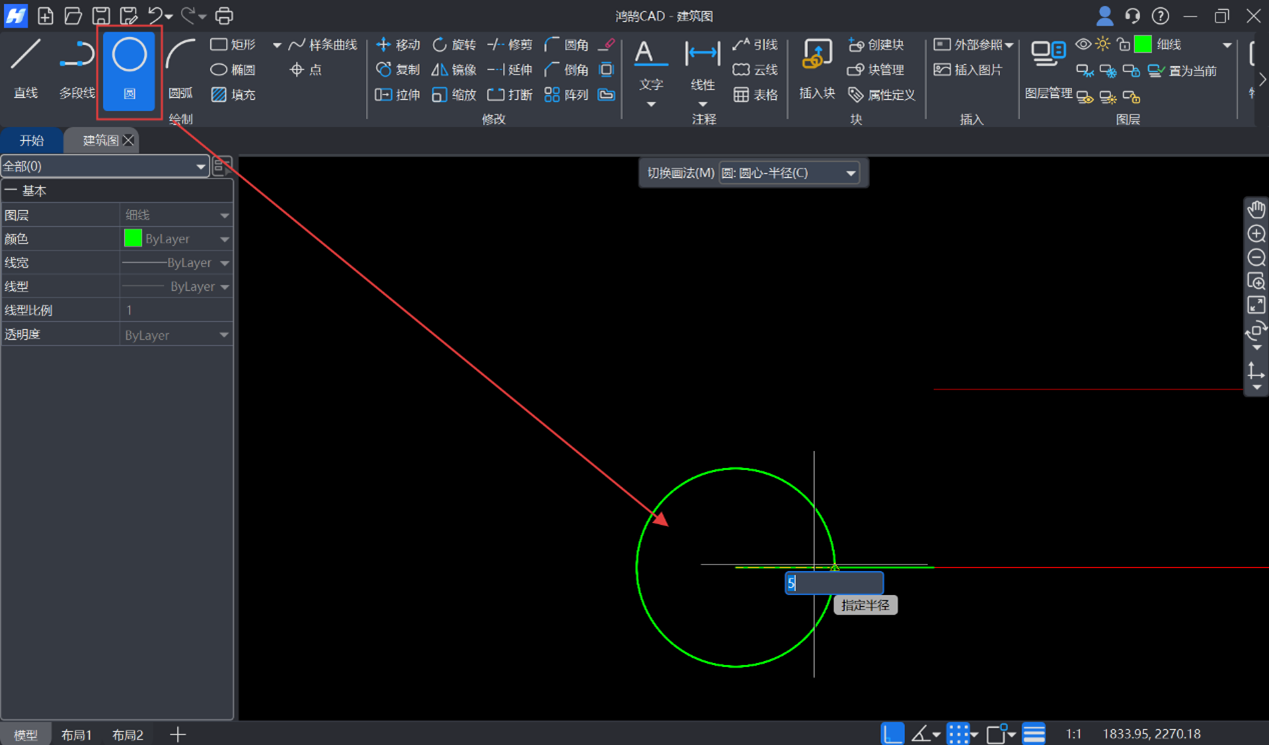The image size is (1269, 745).
Task: Click the 置为当前 button
Action: tap(1183, 71)
